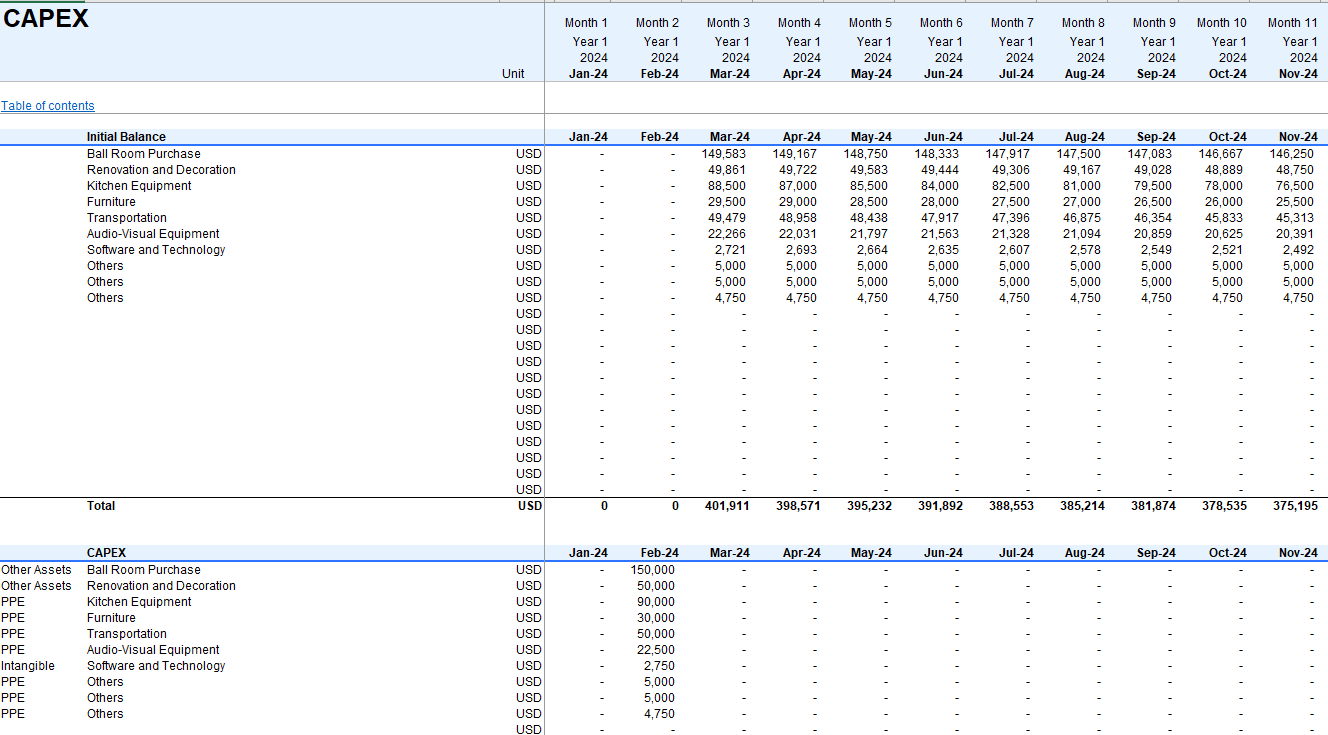1328x735 pixels.
Task: Select Other Assets label beside Renovation and Decoration
Action: (36, 586)
